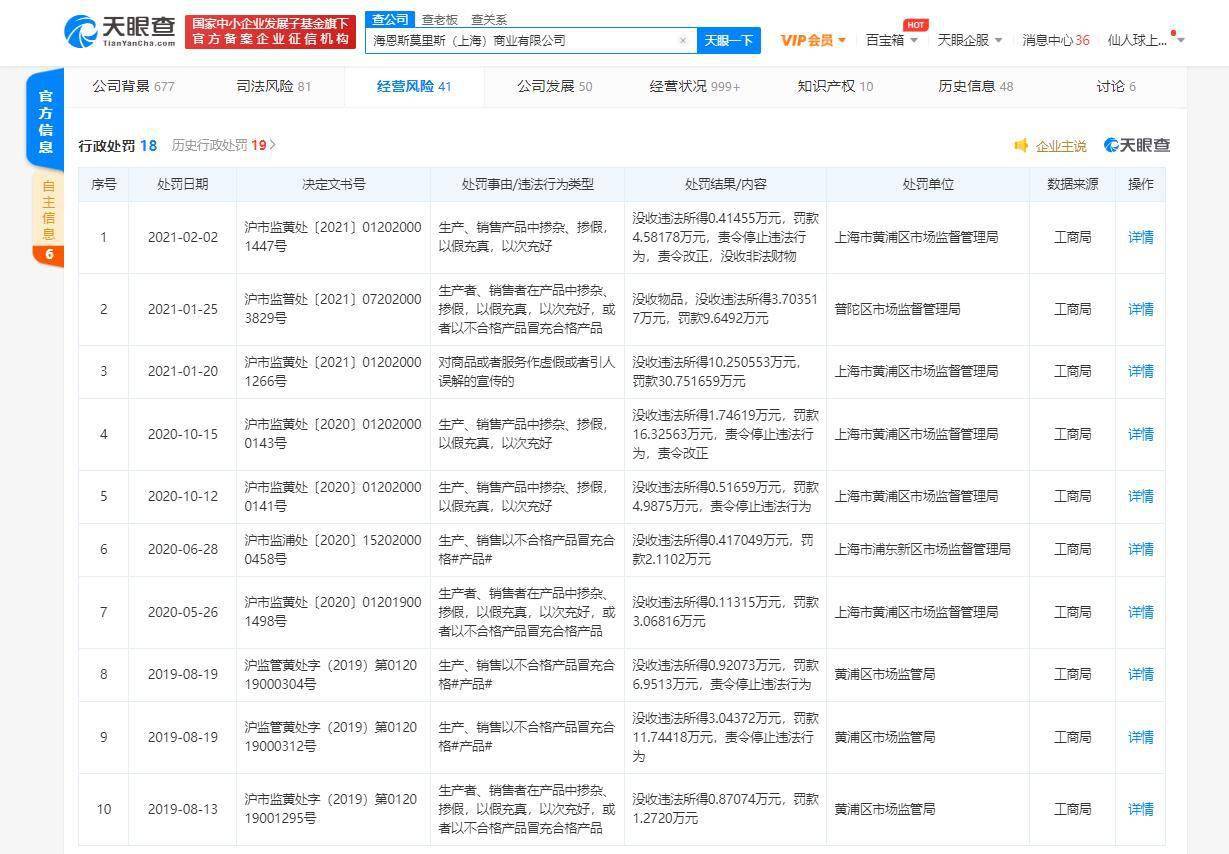Clear the search box with the X icon
The width and height of the screenshot is (1229, 854).
[x=683, y=41]
